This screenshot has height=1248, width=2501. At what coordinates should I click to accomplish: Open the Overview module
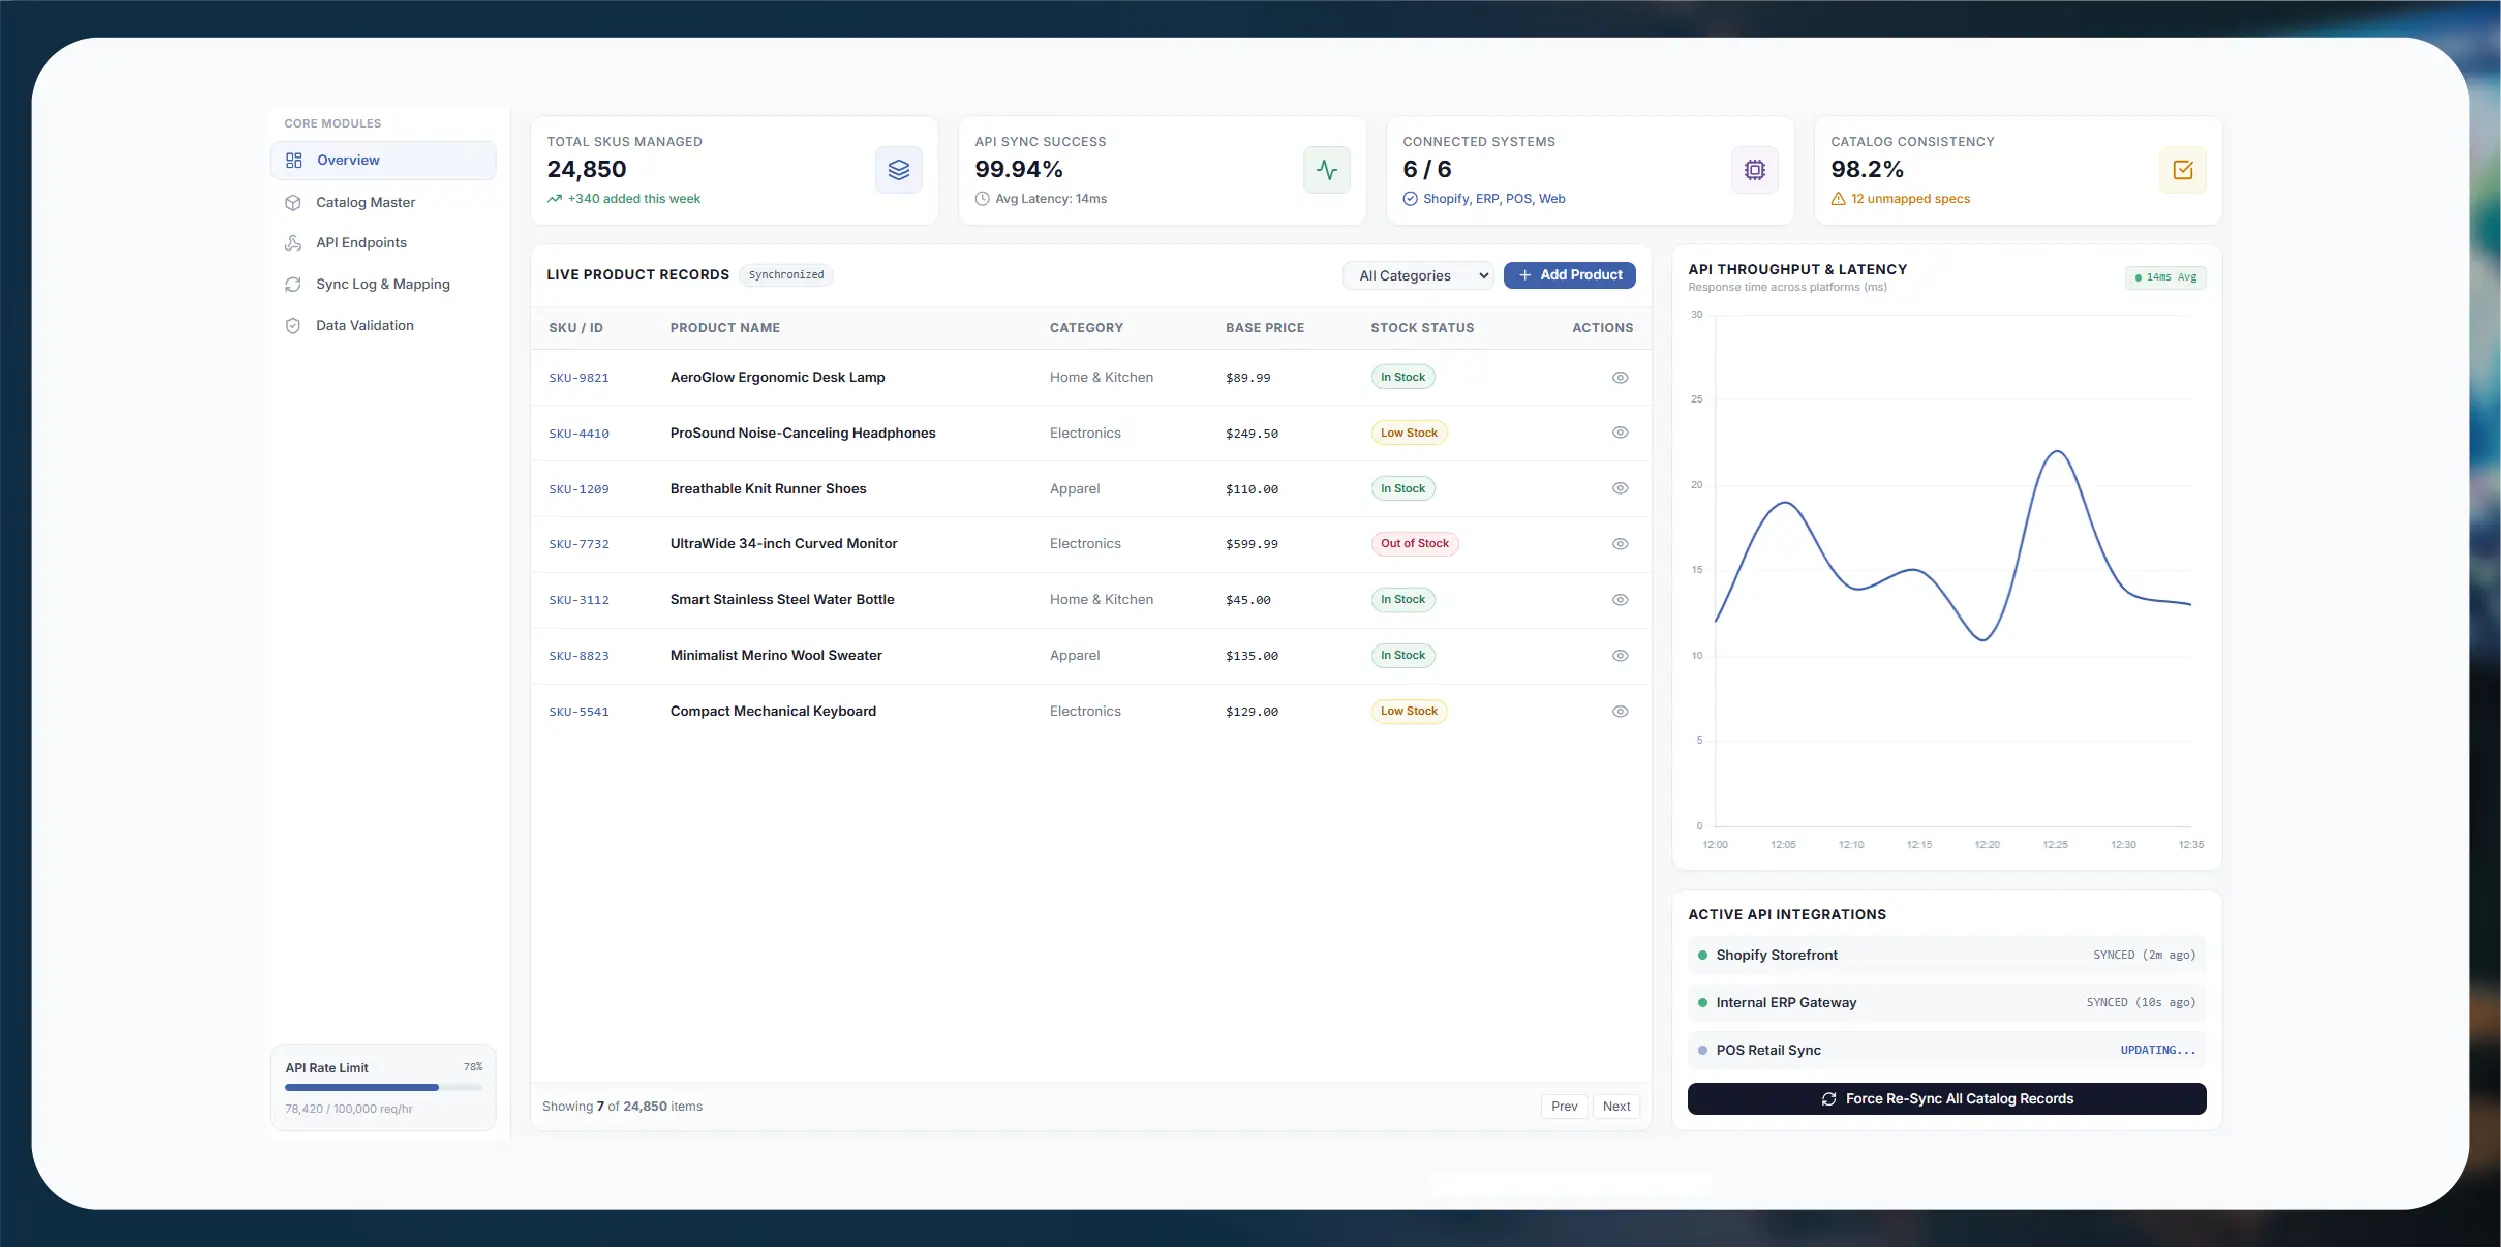(383, 160)
